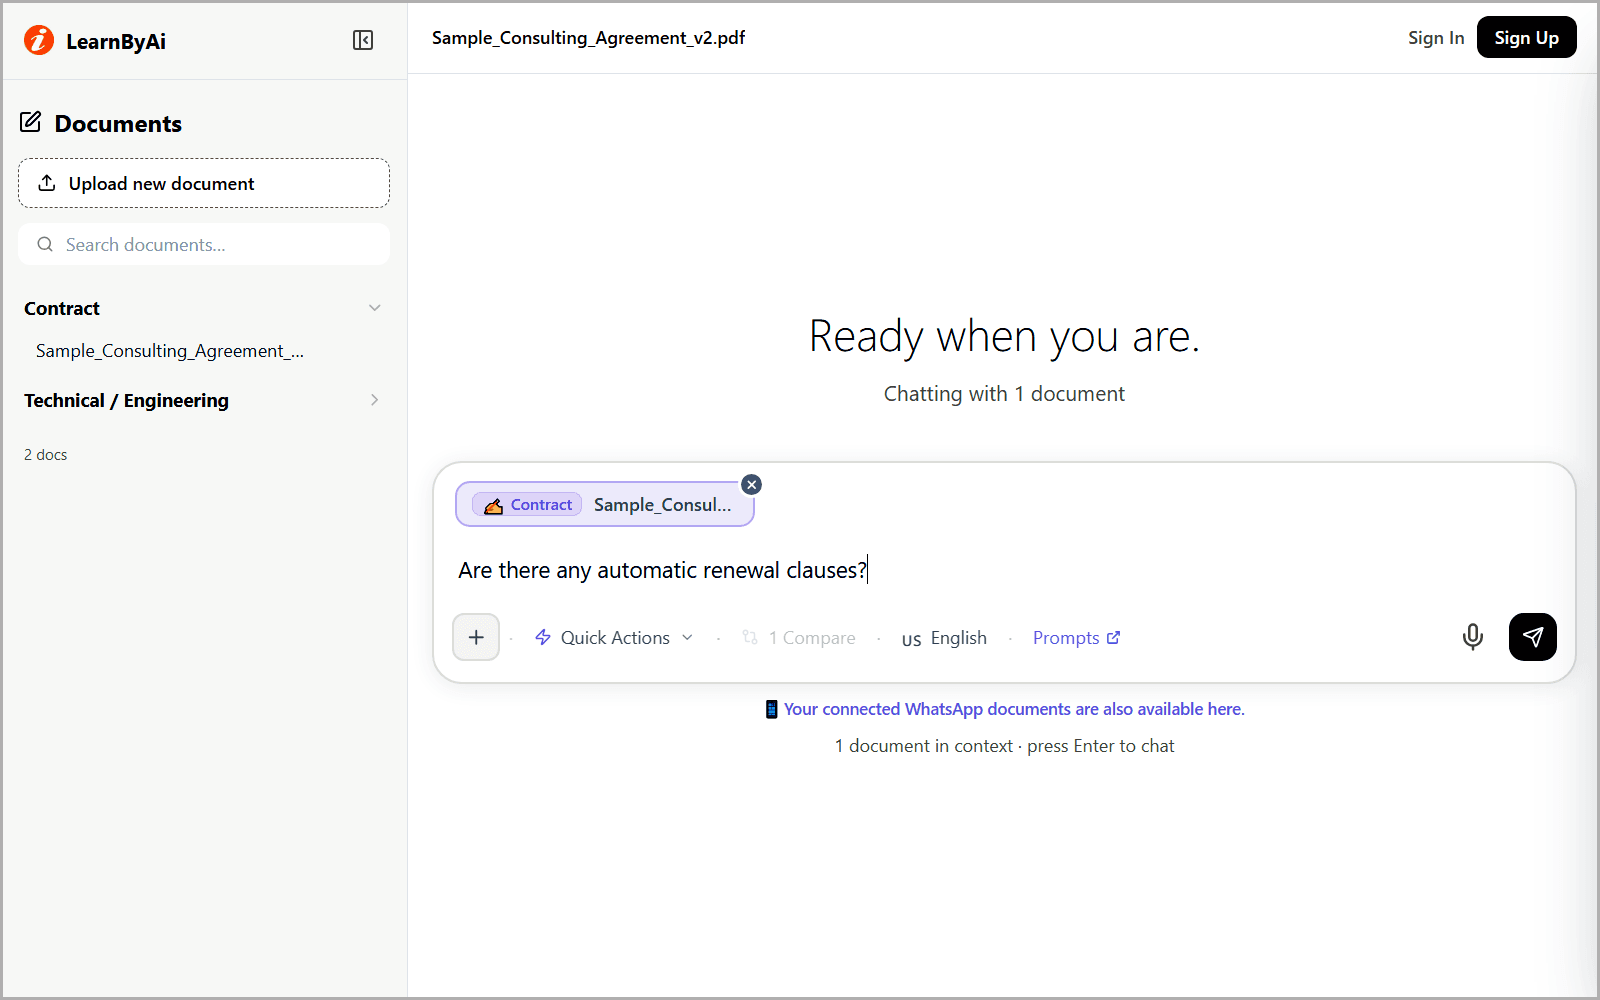Screen dimensions: 1600x1000
Task: Click the Compare option
Action: (799, 638)
